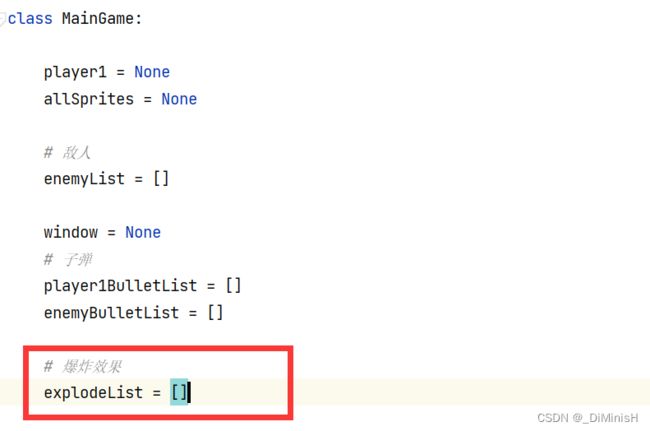This screenshot has width=650, height=431.
Task: Click None assigned to allSprites
Action: pos(179,99)
